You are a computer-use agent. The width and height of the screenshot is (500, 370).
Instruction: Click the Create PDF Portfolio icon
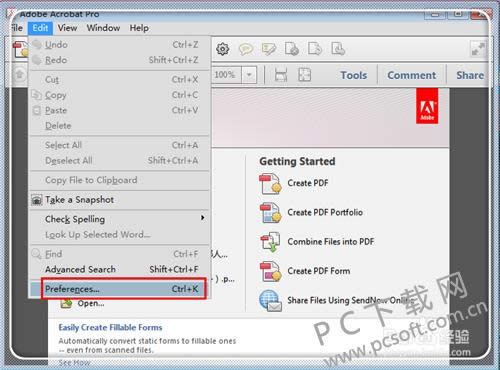[270, 213]
